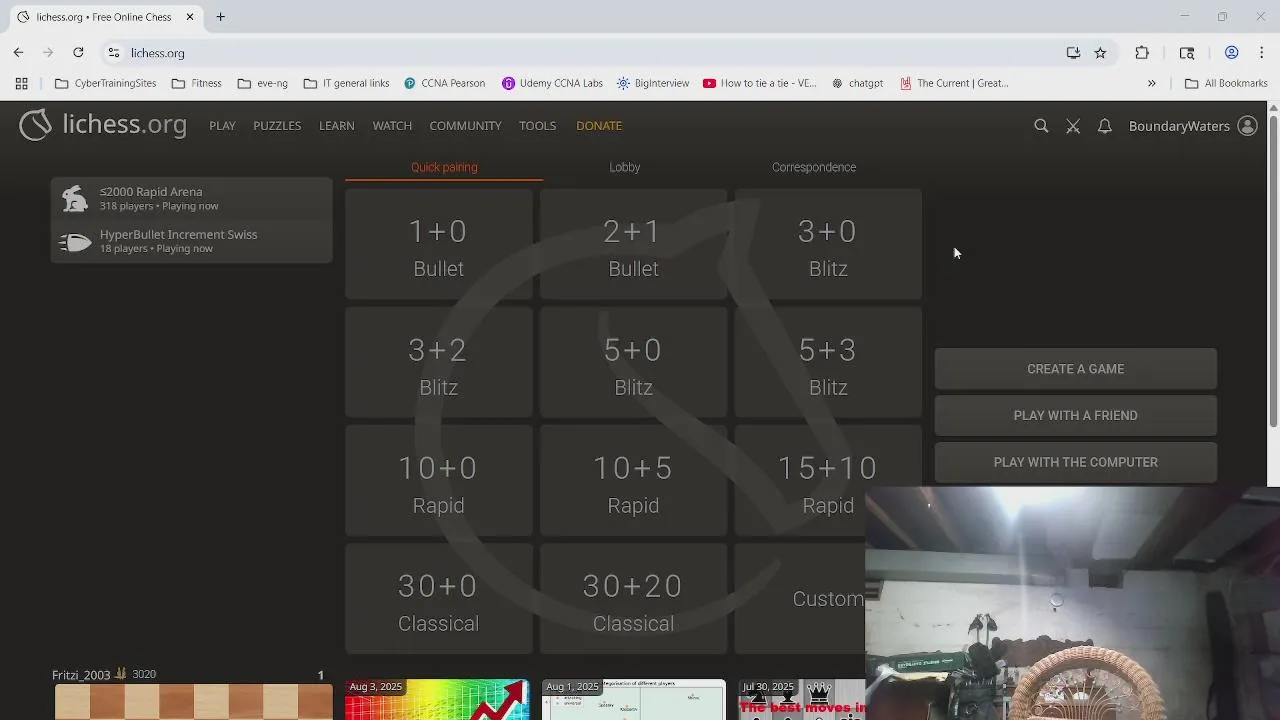Click the DONATE link
1280x720 pixels.
point(599,126)
